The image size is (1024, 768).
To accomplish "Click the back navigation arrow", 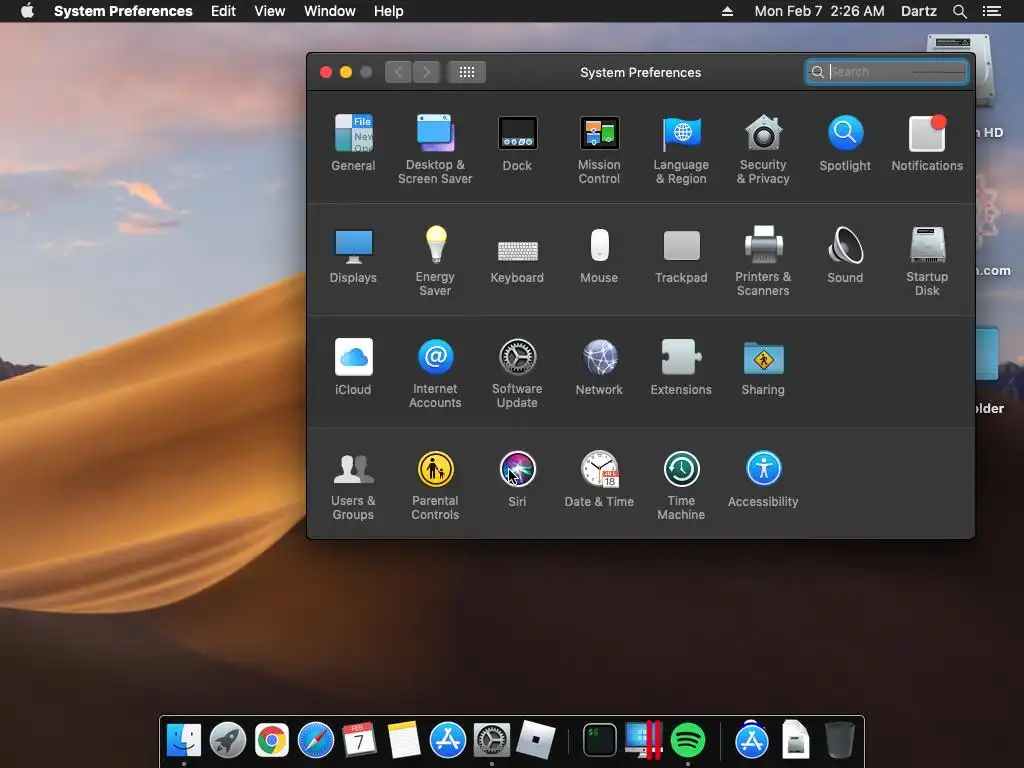I will (398, 72).
